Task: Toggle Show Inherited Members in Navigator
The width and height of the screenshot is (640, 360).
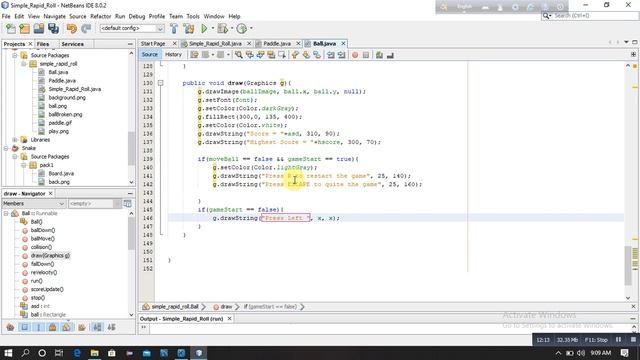Action: click(x=11, y=327)
